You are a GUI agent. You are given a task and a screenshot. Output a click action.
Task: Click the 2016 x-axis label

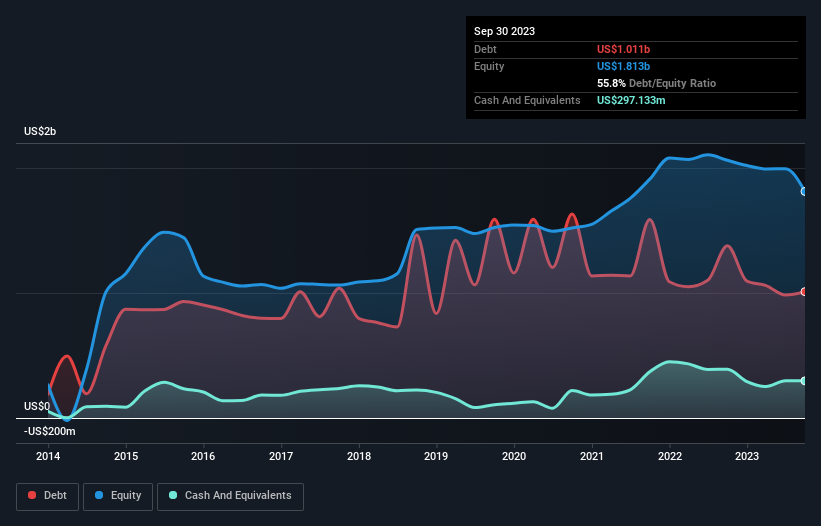[203, 456]
